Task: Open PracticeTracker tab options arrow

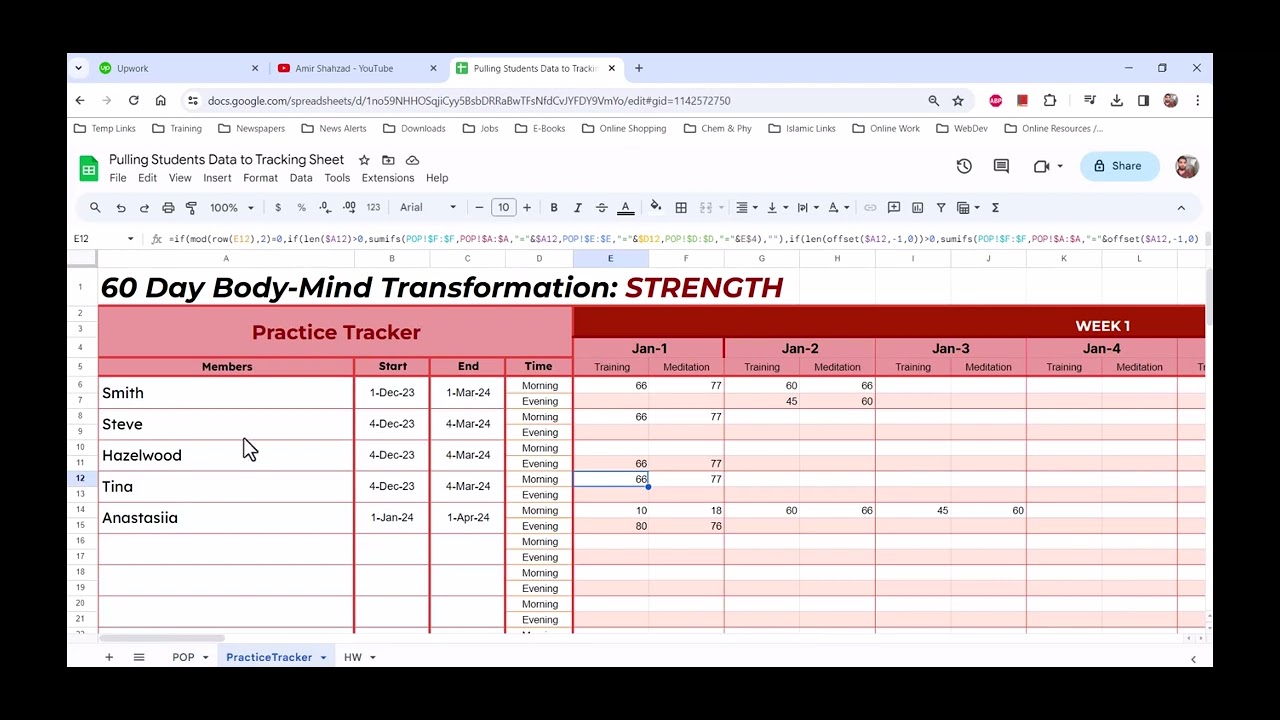Action: pyautogui.click(x=323, y=657)
